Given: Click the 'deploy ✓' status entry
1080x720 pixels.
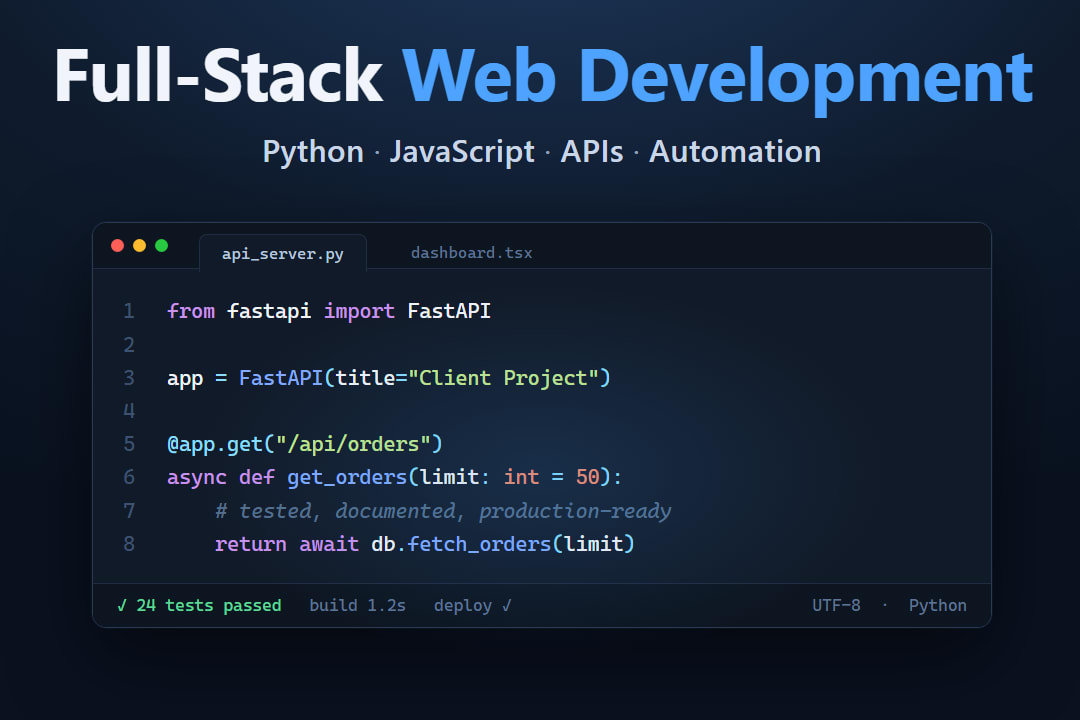Looking at the screenshot, I should point(472,606).
